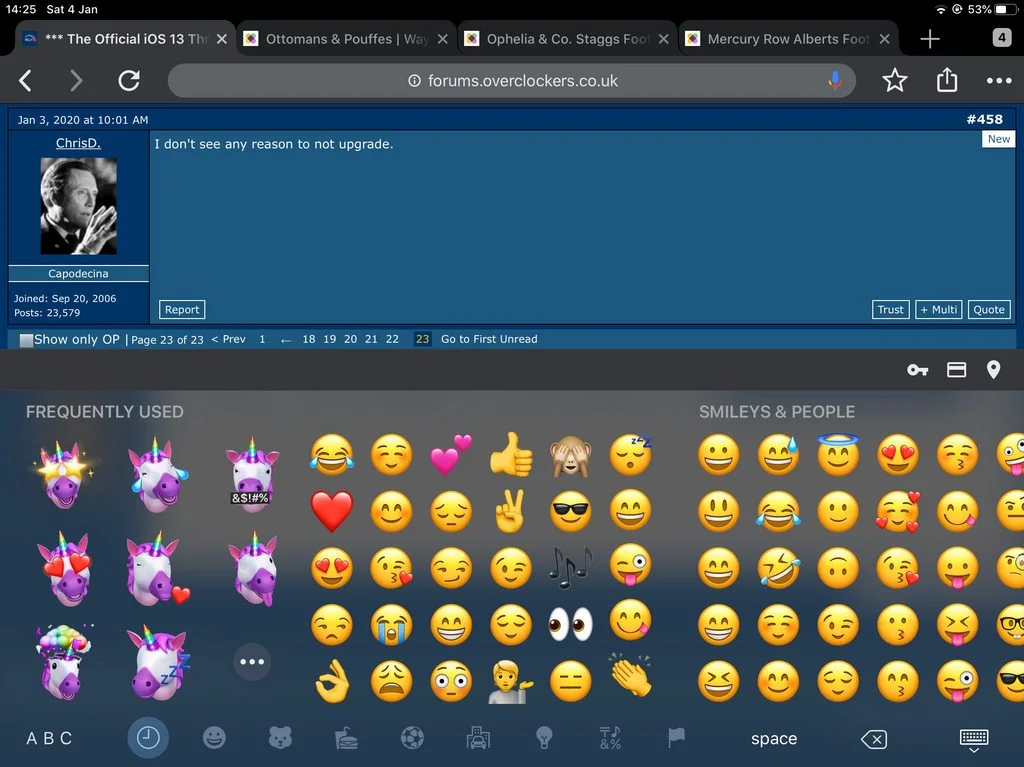Go to First Unread link
The height and width of the screenshot is (767, 1024).
pos(489,339)
